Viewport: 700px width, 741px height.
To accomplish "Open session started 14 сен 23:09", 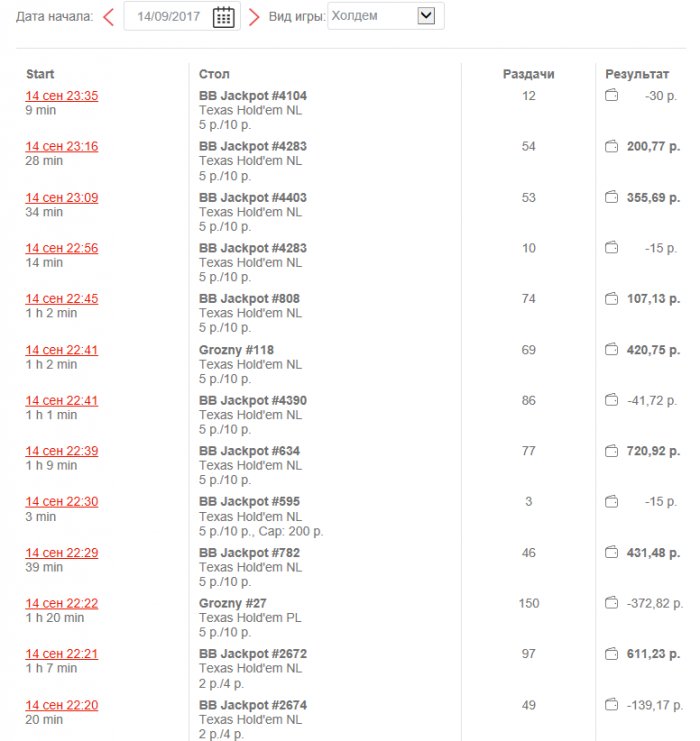I will pyautogui.click(x=62, y=198).
